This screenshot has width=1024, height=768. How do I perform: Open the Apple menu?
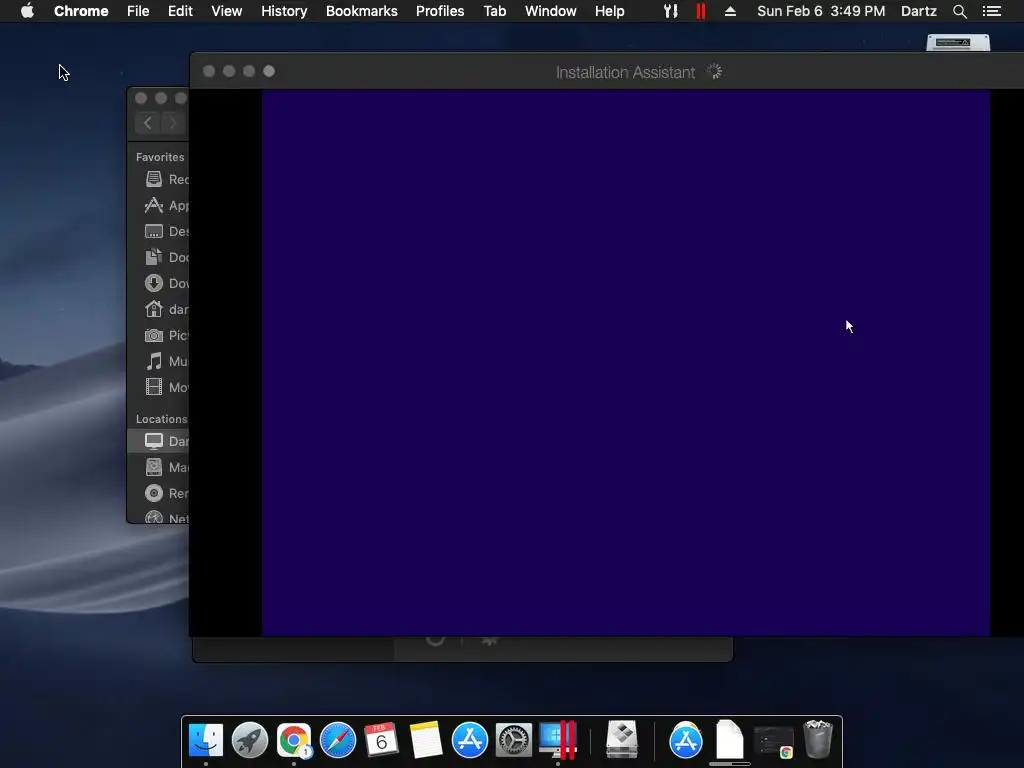pos(27,11)
